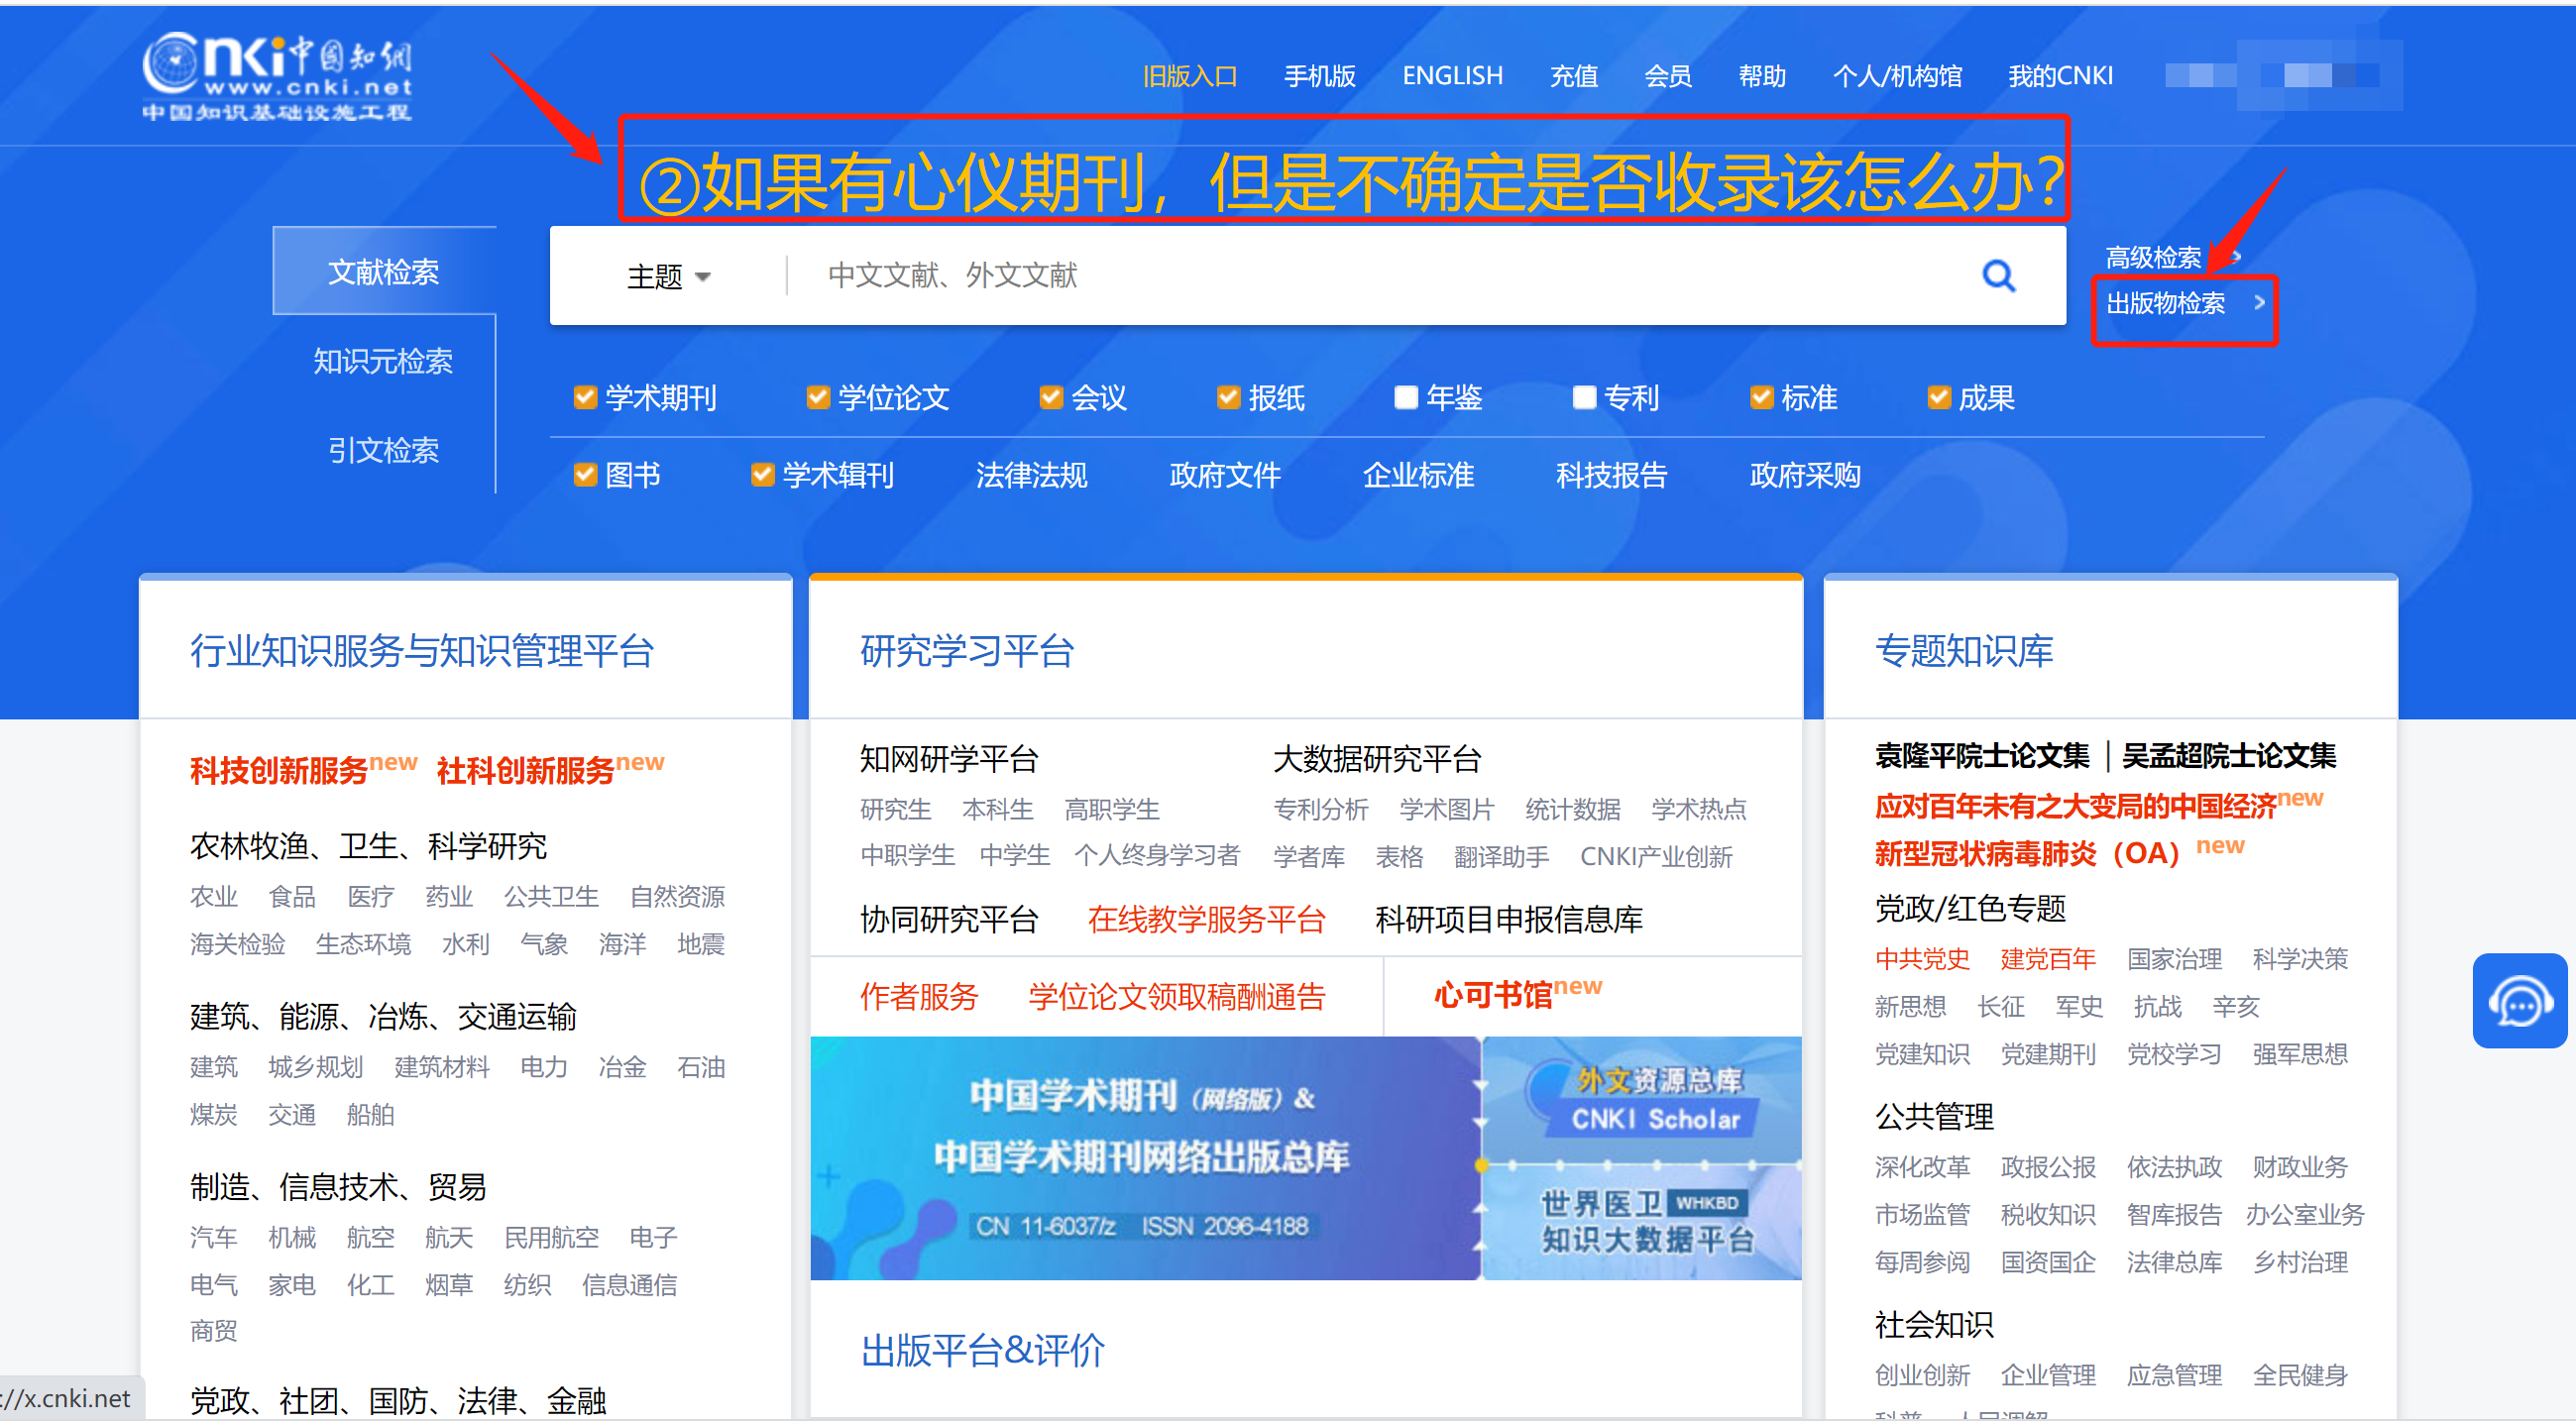Image resolution: width=2576 pixels, height=1423 pixels.
Task: Open 充值 in the top menu
Action: click(x=1573, y=76)
